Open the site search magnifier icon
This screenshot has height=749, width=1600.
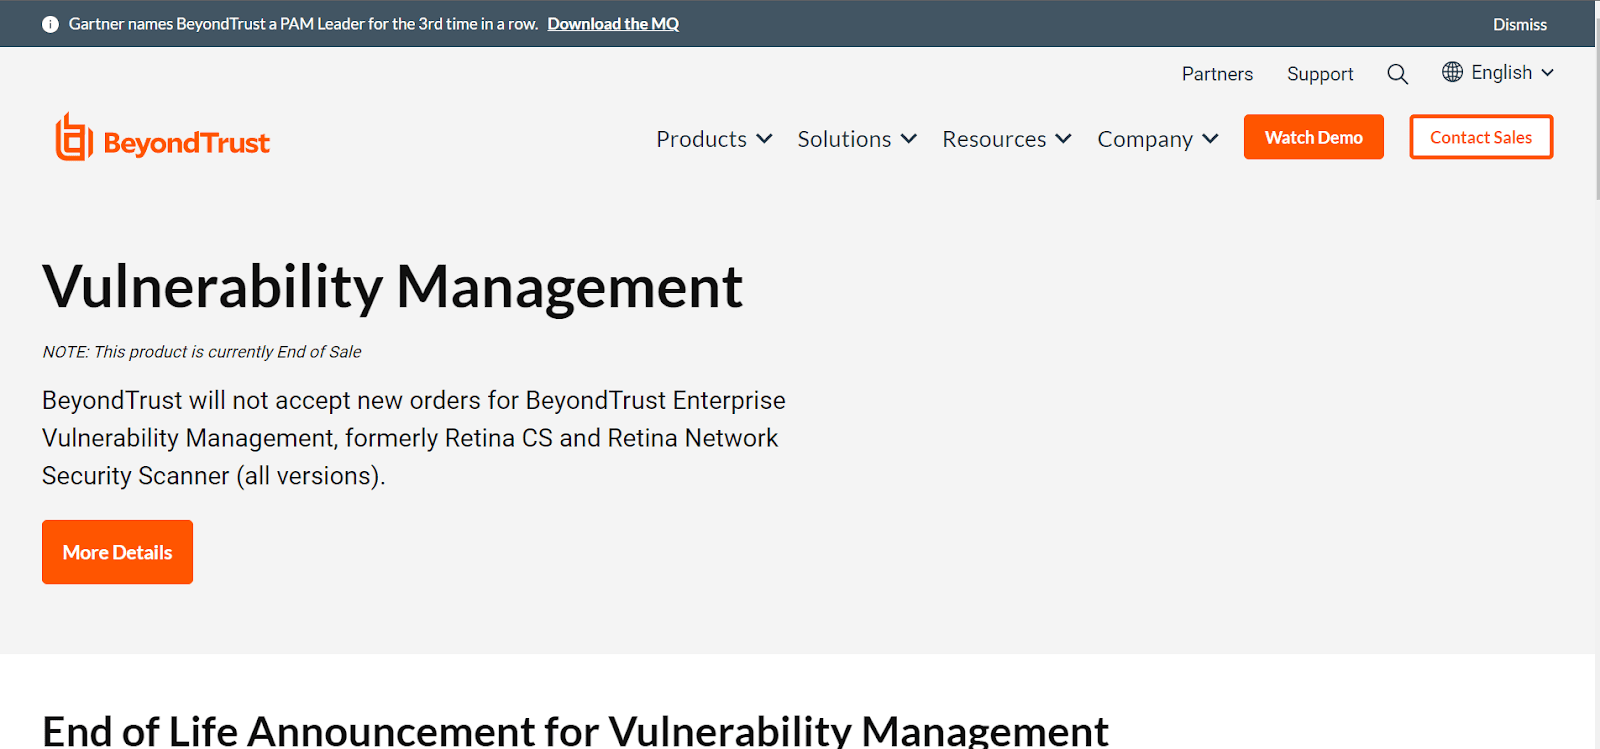[1397, 74]
